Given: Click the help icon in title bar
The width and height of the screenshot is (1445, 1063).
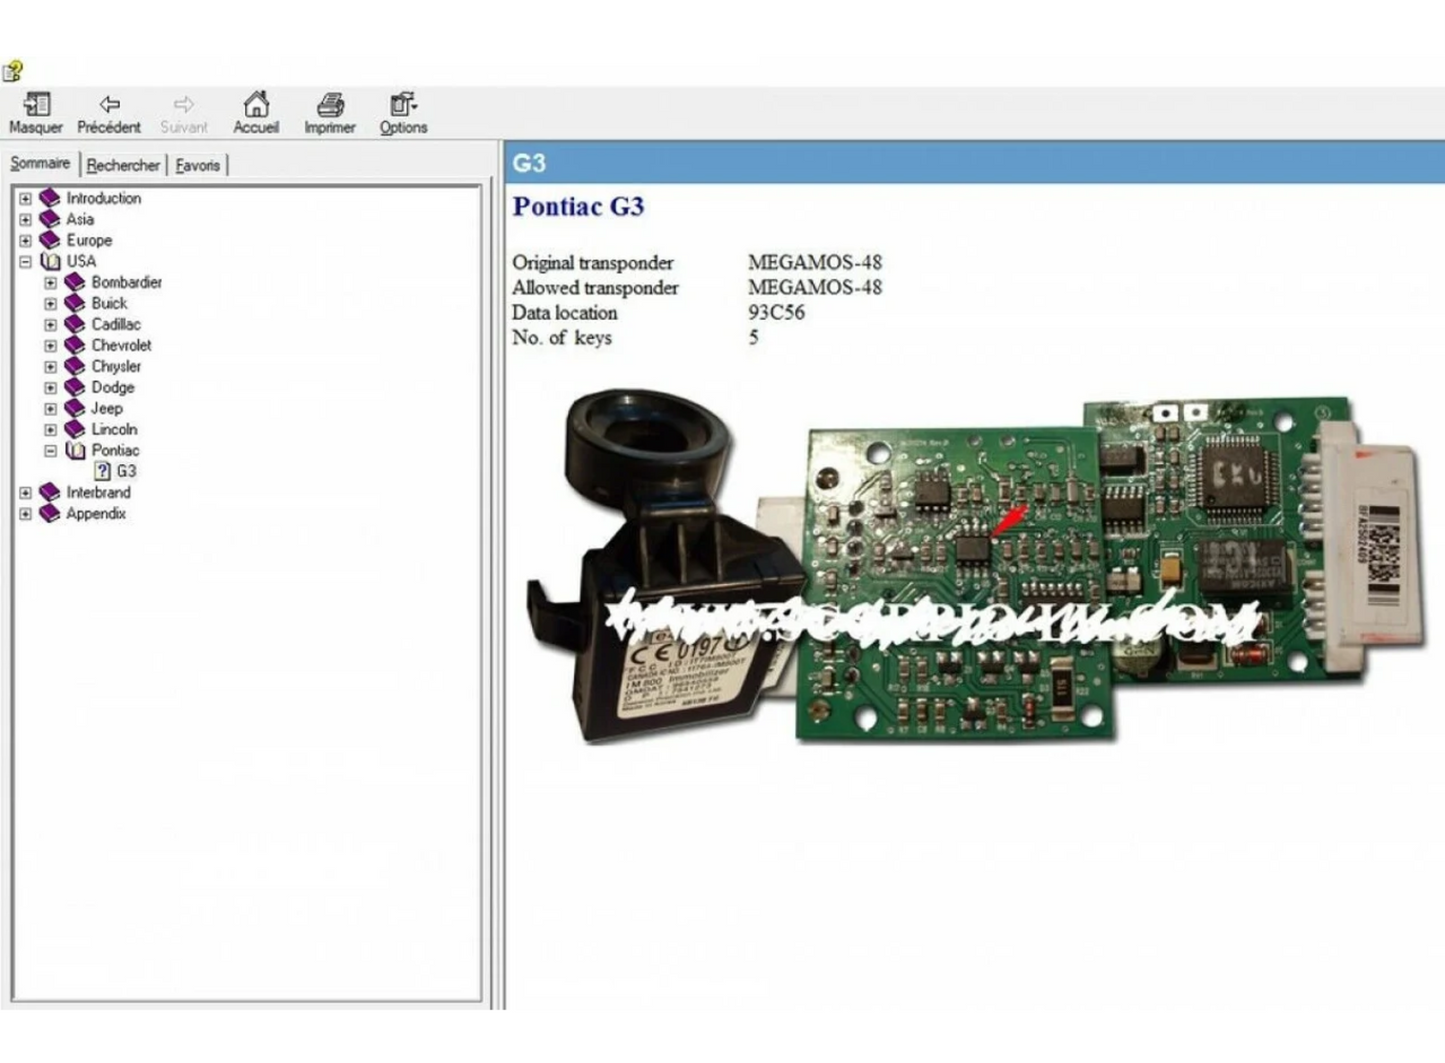Looking at the screenshot, I should pos(13,71).
